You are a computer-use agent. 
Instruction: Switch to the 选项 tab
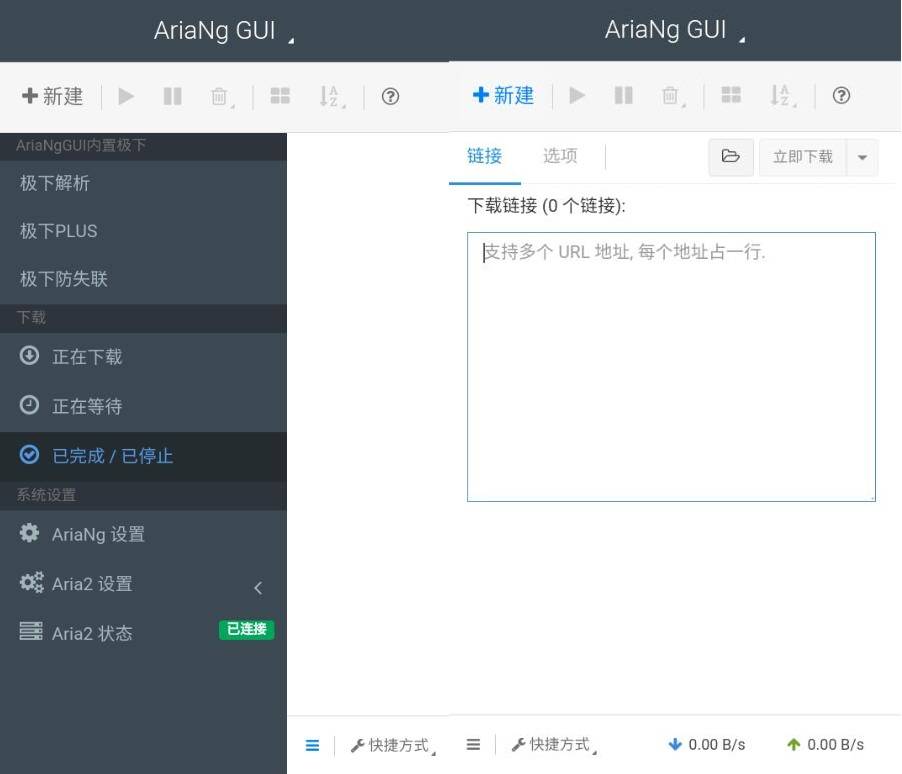[x=559, y=155]
